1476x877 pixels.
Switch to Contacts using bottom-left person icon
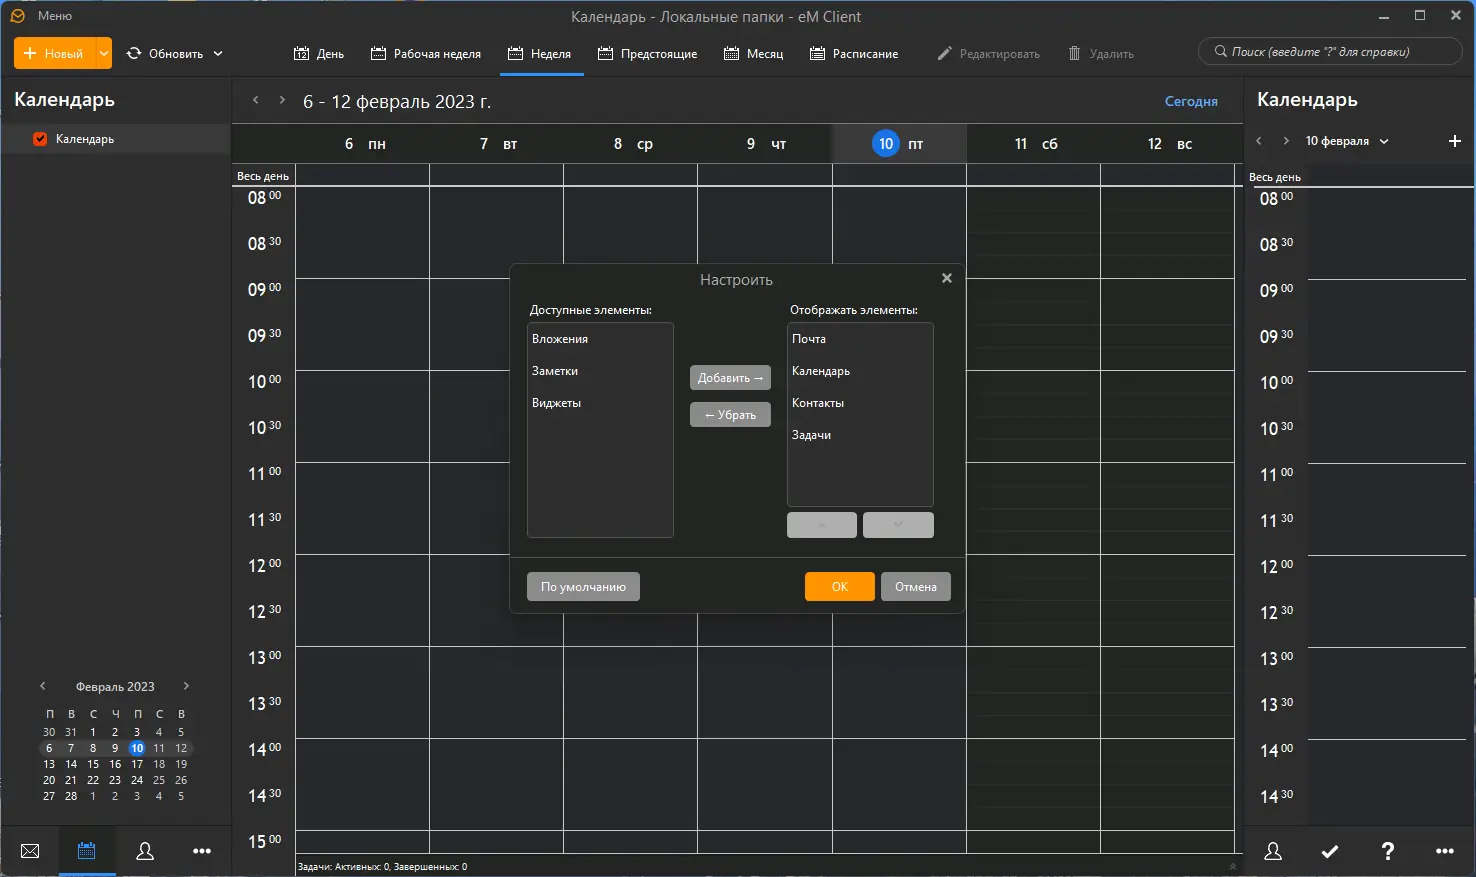coord(145,851)
